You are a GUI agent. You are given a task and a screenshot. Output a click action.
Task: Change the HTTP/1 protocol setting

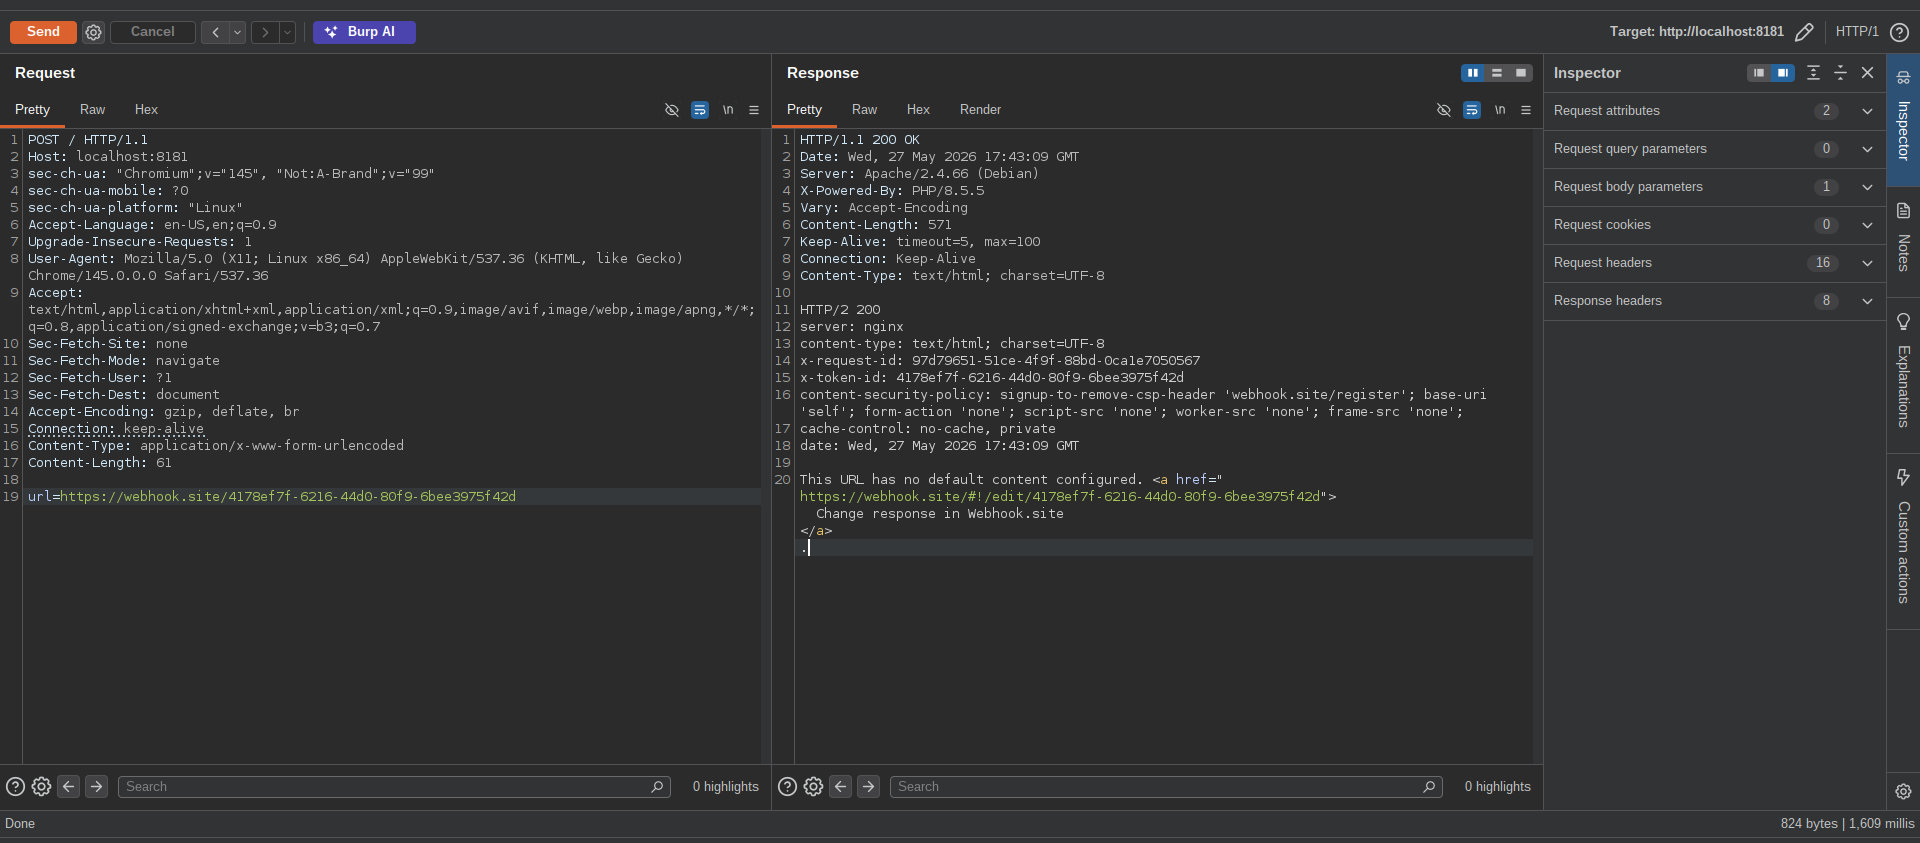(x=1857, y=32)
